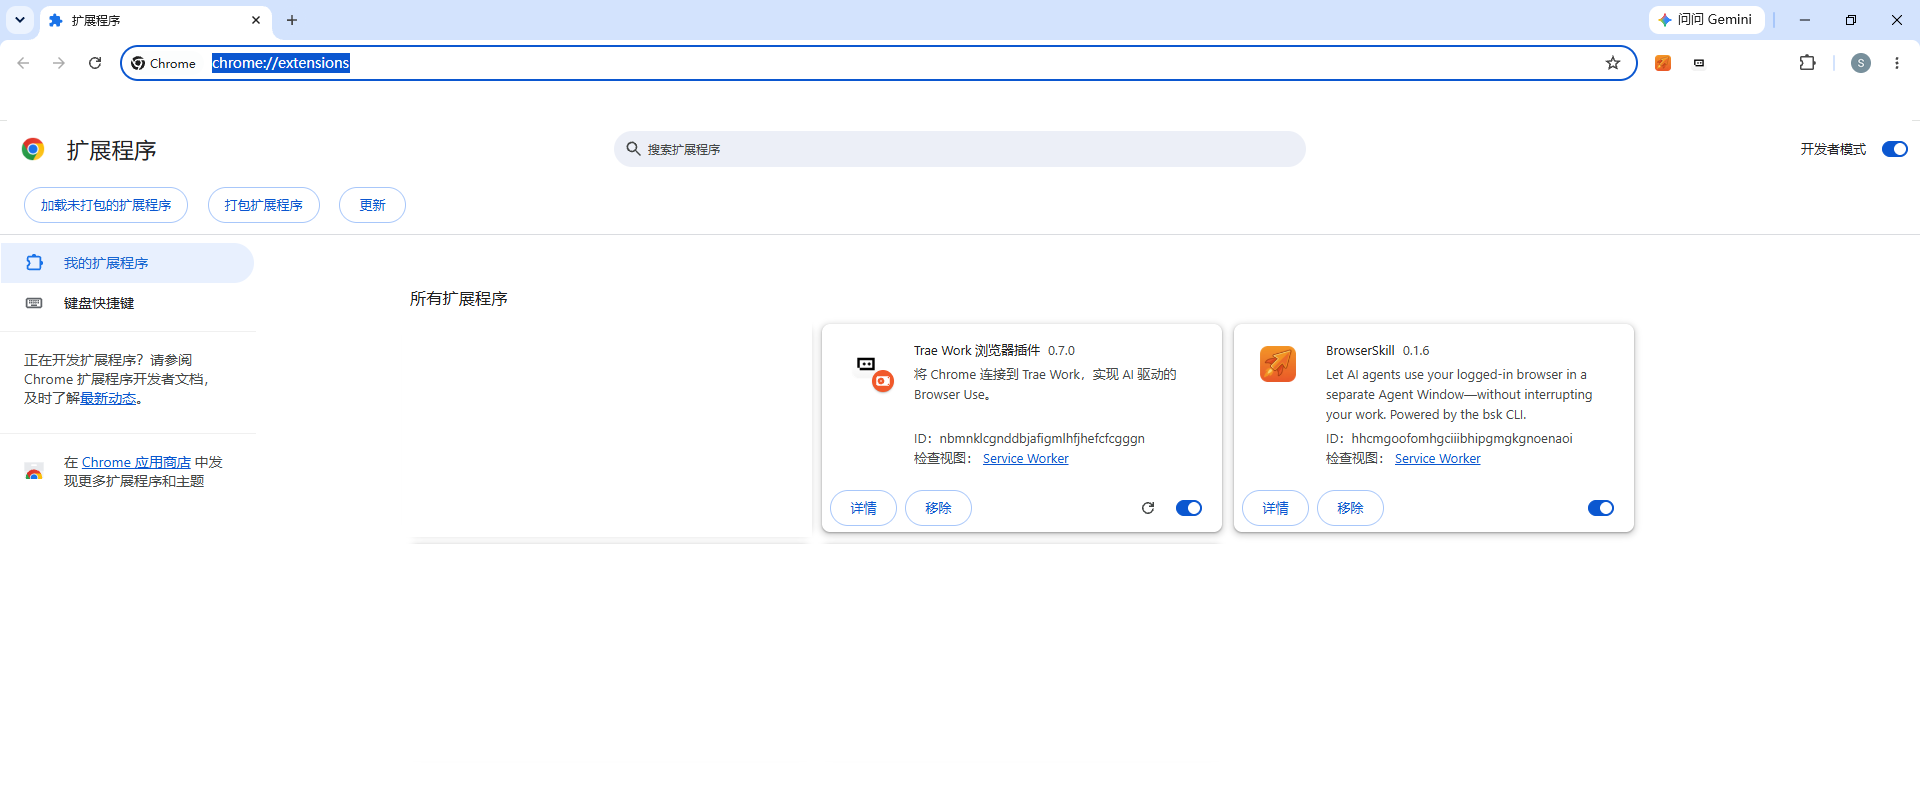Minimize the Chrome window
The width and height of the screenshot is (1920, 797).
click(x=1805, y=20)
